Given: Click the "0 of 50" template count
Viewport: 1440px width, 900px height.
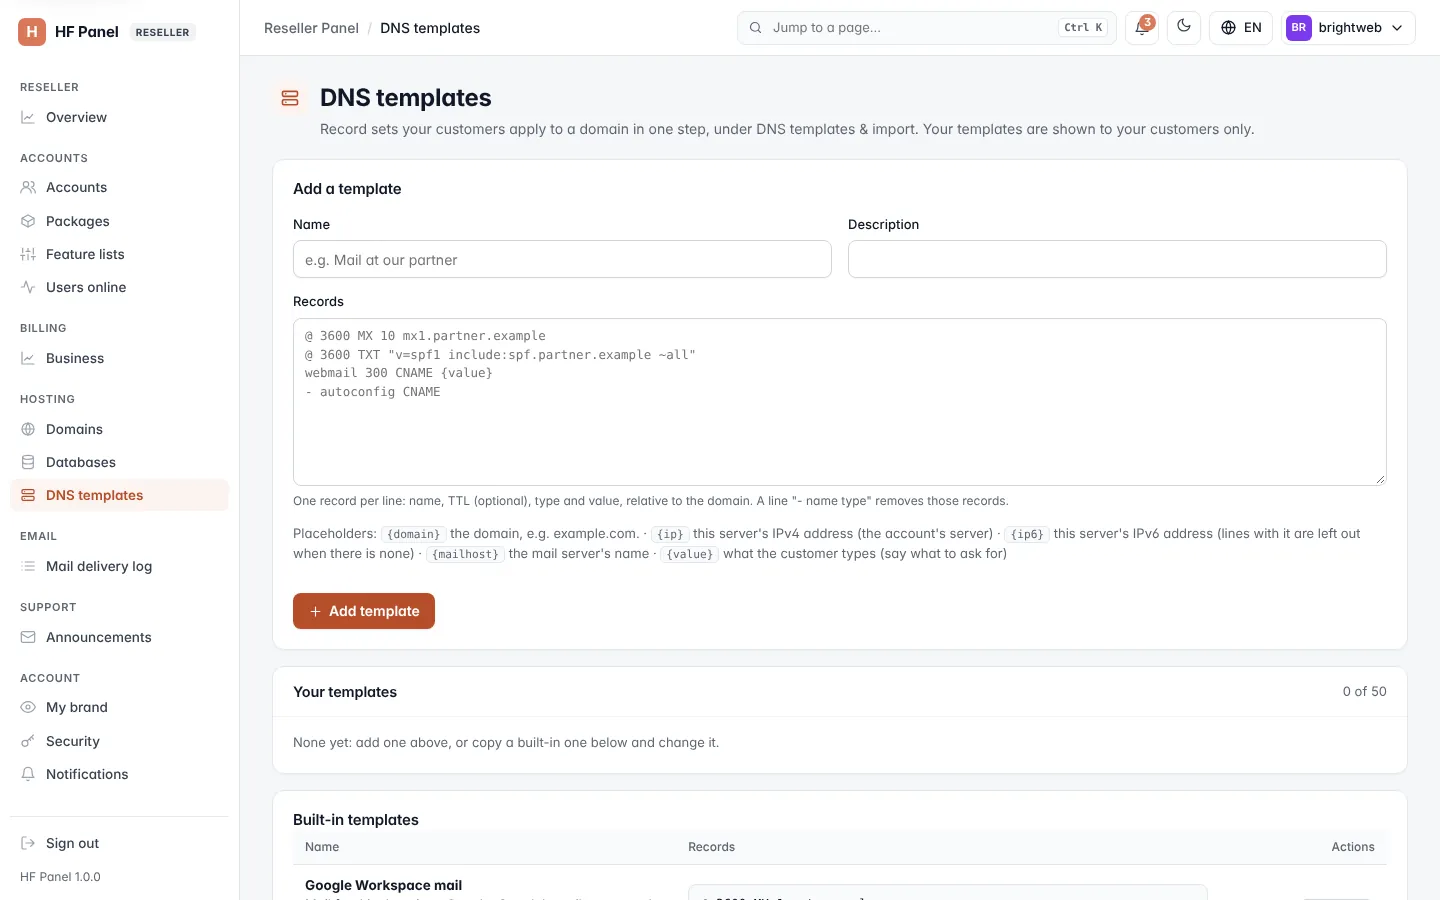Looking at the screenshot, I should [1364, 691].
